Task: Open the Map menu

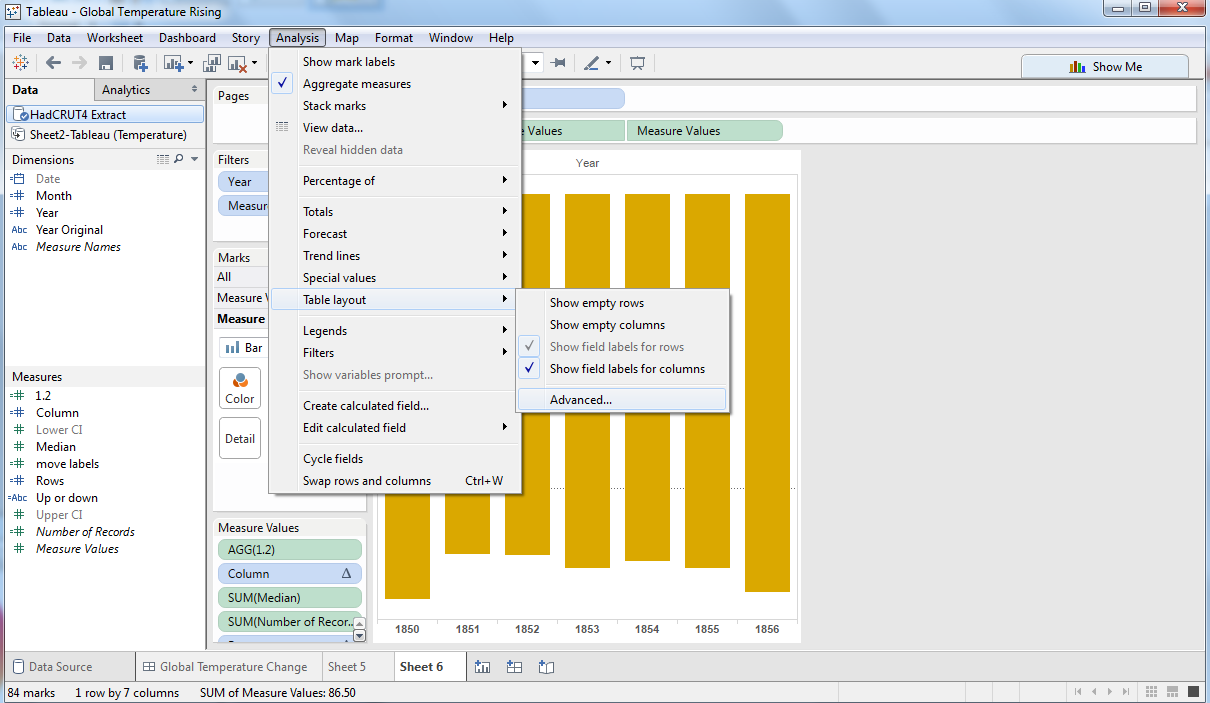Action: coord(347,38)
